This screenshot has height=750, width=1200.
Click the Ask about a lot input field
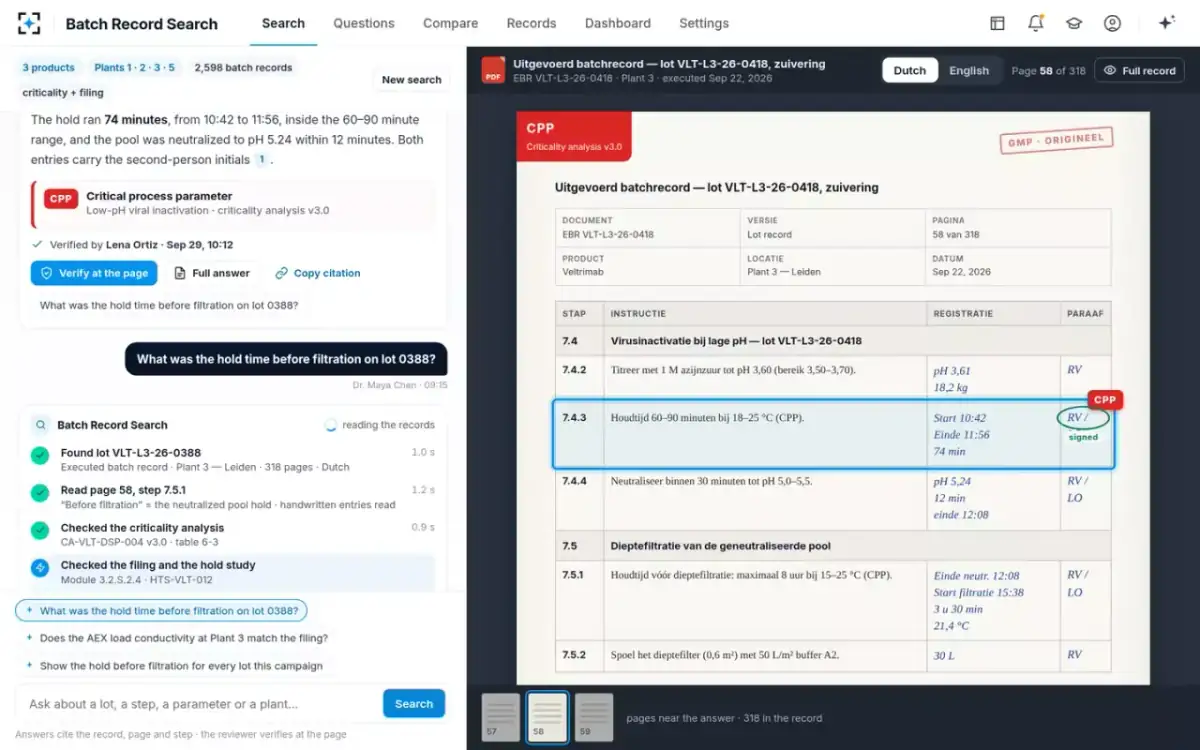pyautogui.click(x=198, y=704)
